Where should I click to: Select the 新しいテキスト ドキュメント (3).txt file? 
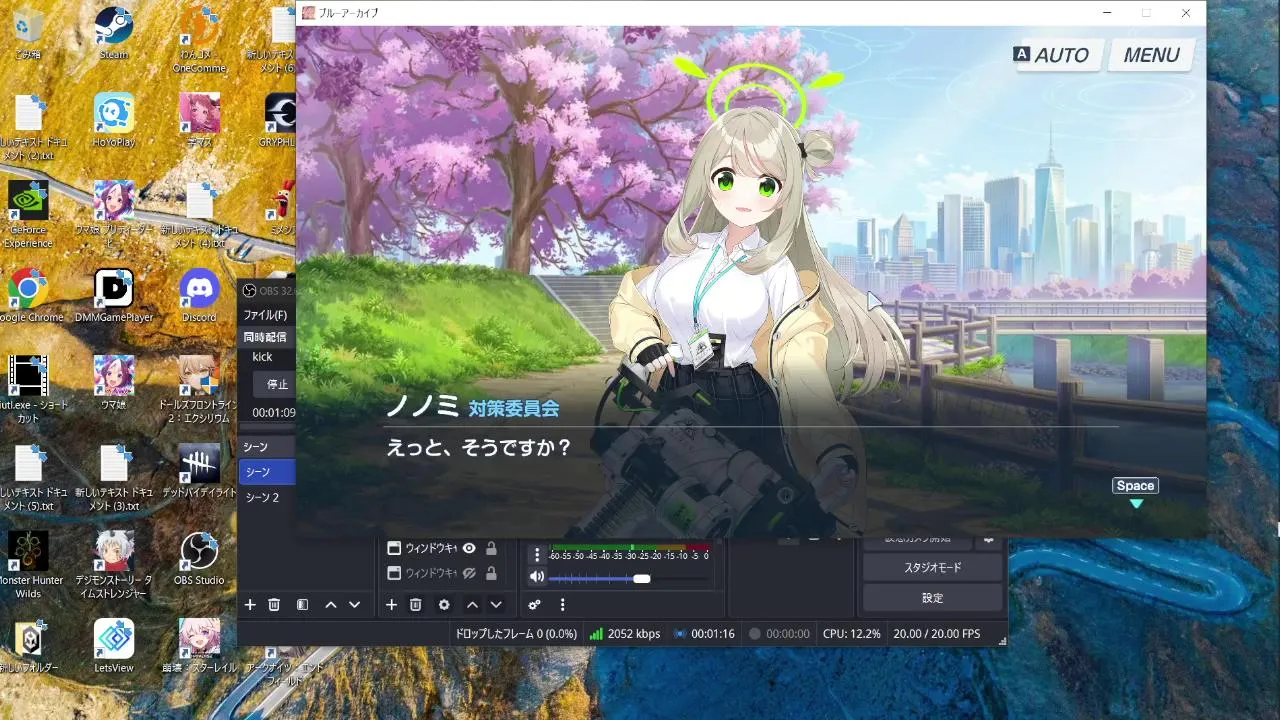(x=114, y=477)
